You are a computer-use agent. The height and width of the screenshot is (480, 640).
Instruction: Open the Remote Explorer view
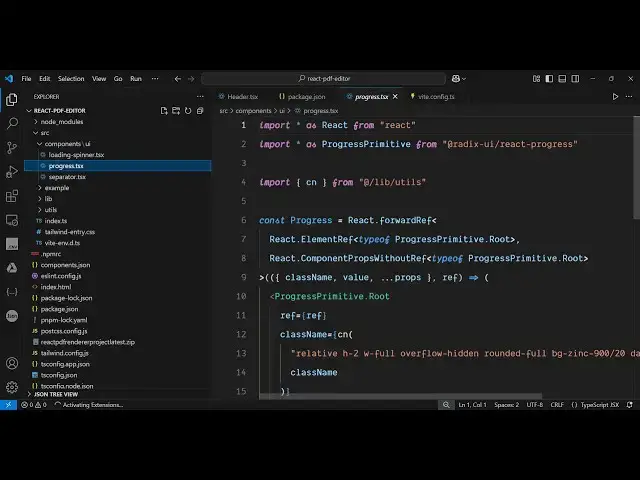coord(12,220)
